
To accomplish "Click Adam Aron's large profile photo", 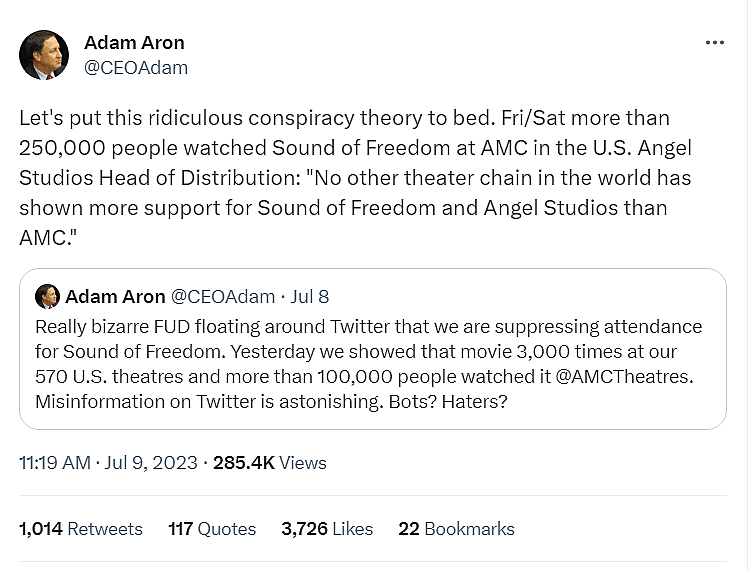I will coord(43,55).
